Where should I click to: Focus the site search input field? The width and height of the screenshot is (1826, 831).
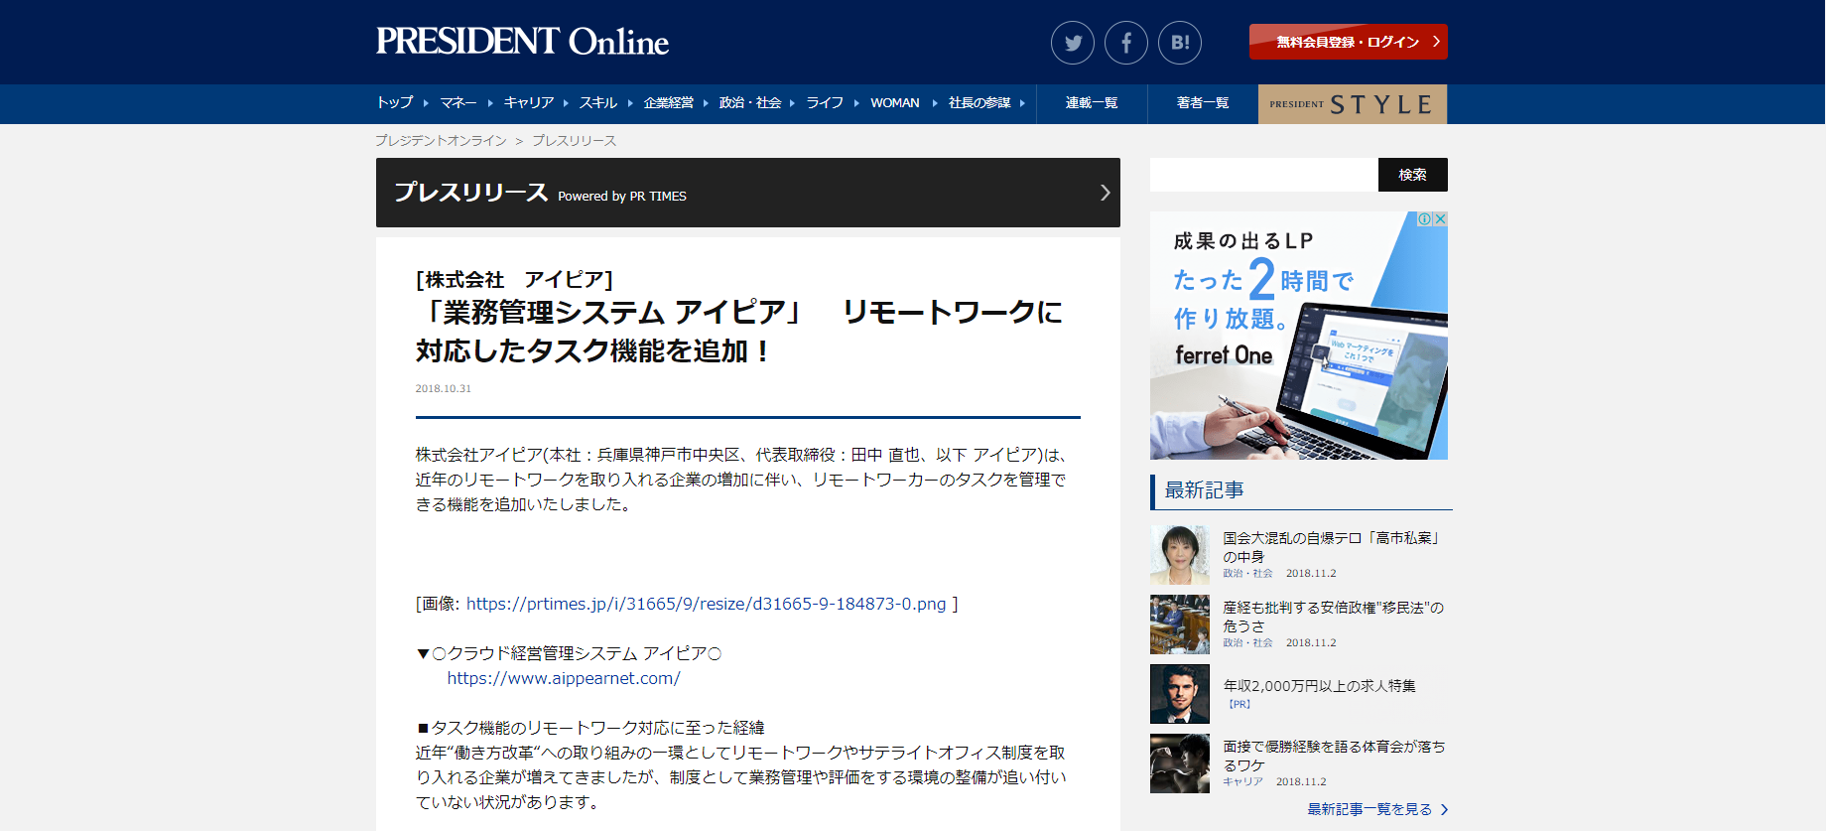pos(1264,175)
